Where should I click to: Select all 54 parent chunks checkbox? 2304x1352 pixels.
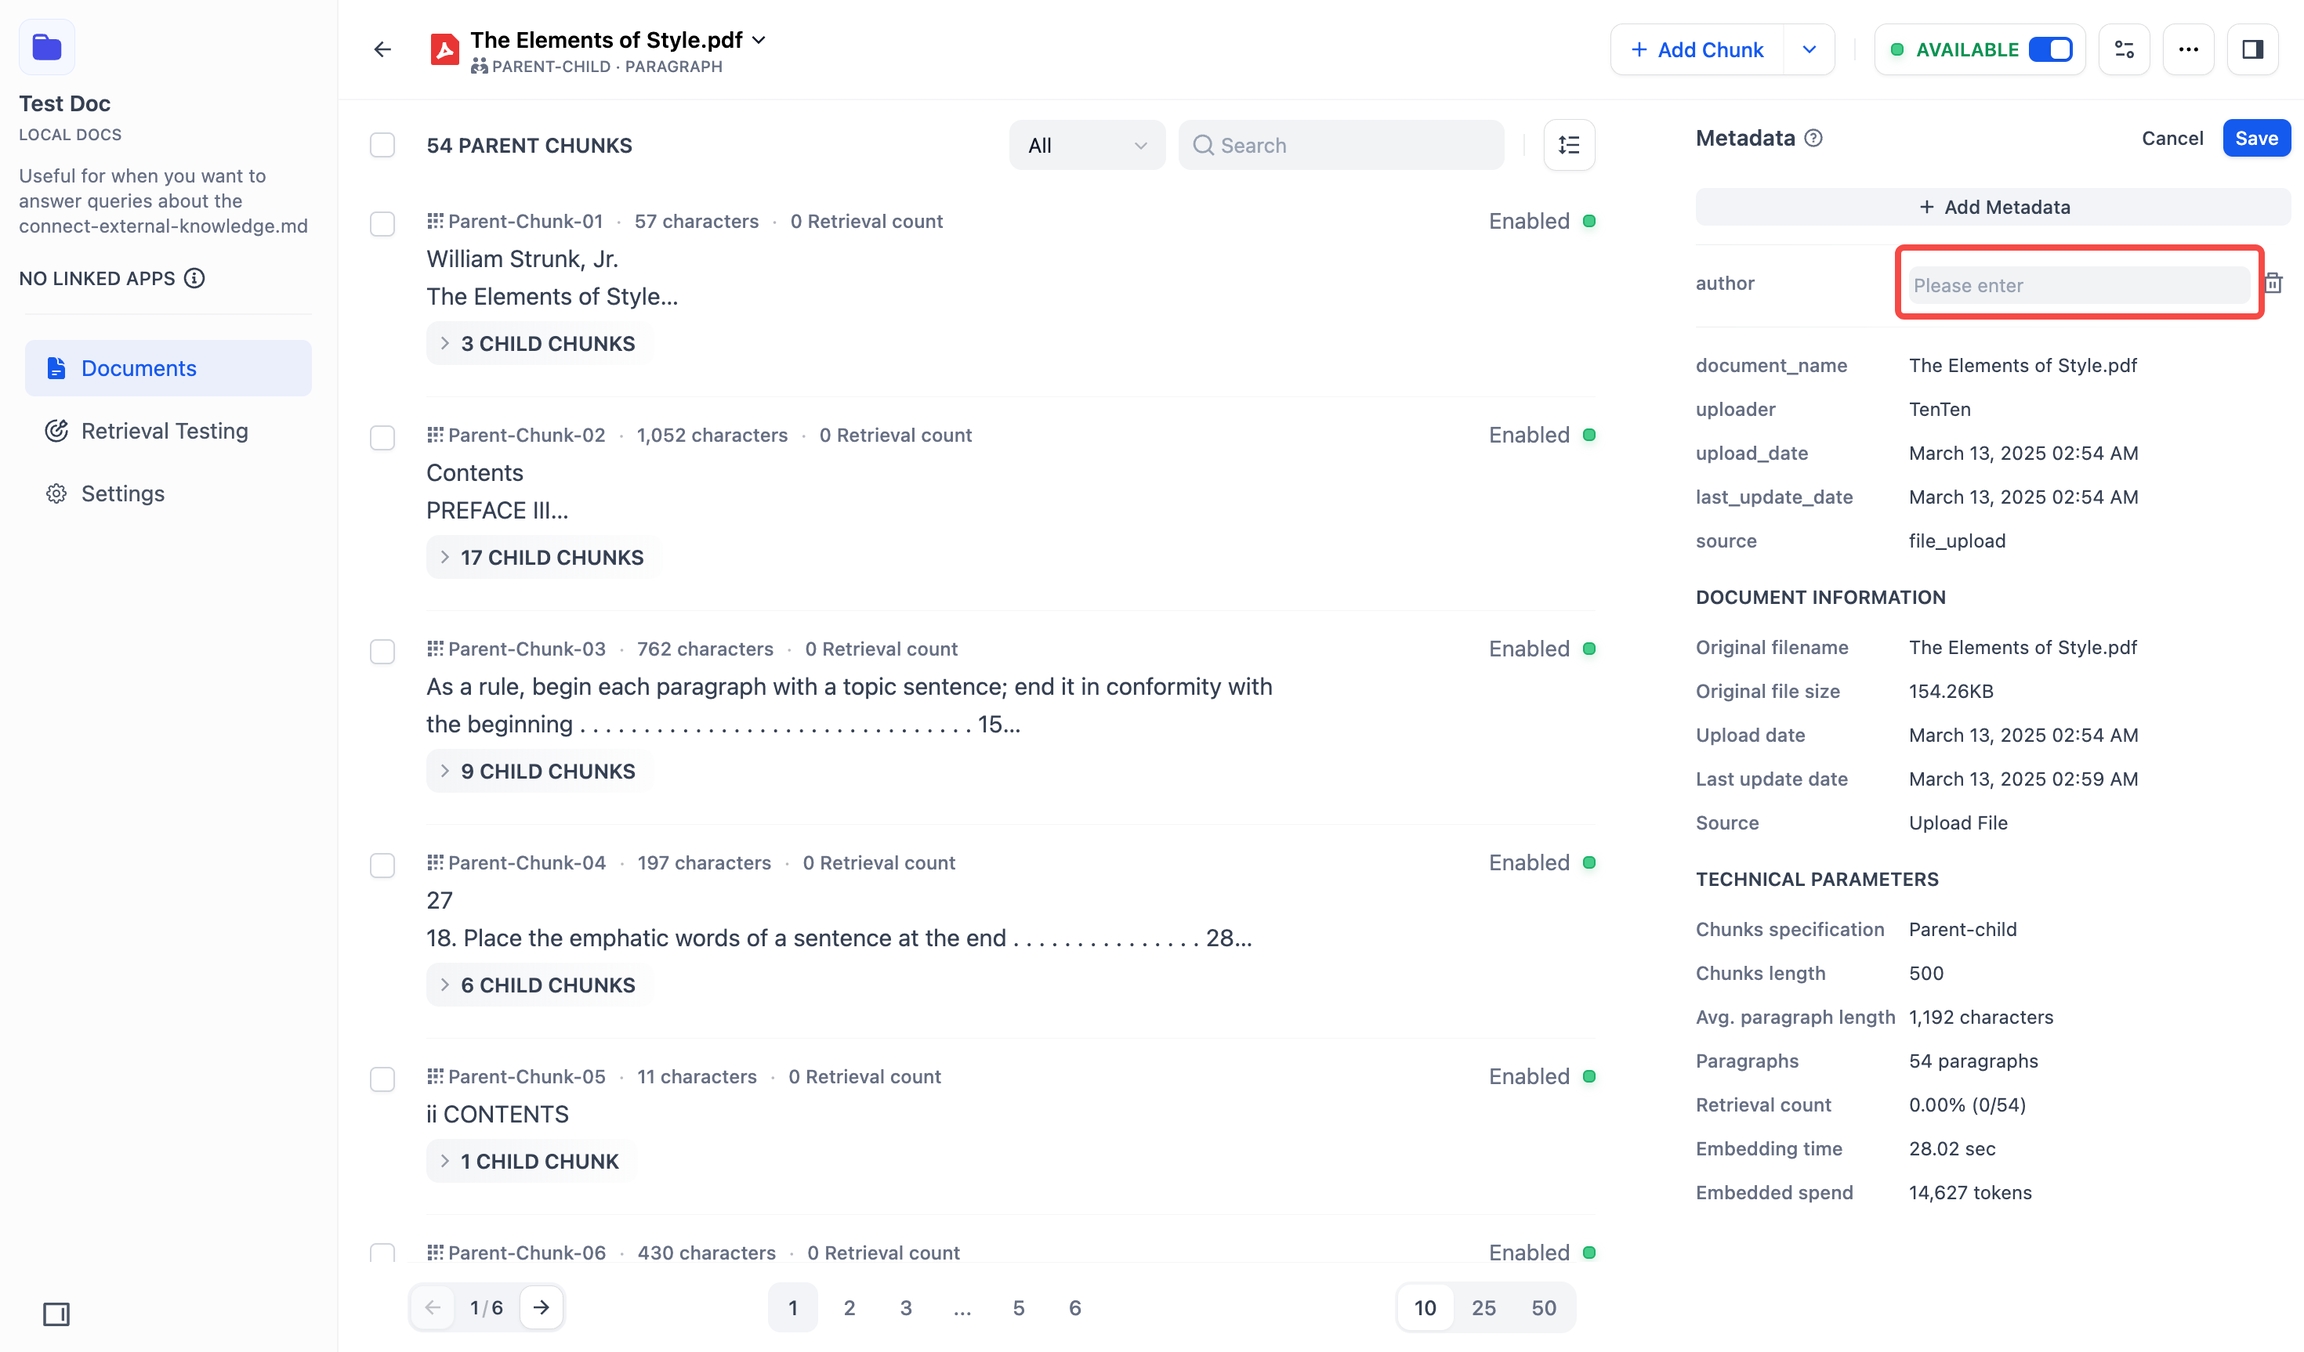[382, 145]
